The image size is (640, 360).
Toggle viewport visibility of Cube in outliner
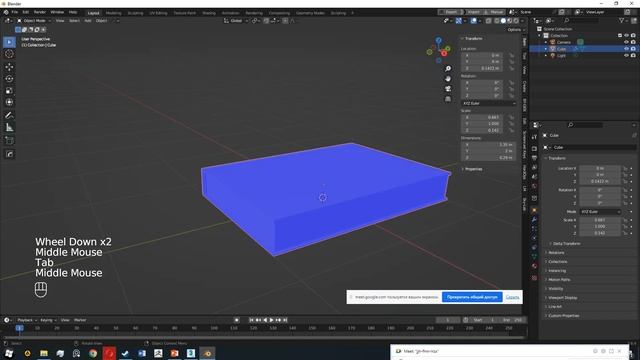pyautogui.click(x=627, y=49)
